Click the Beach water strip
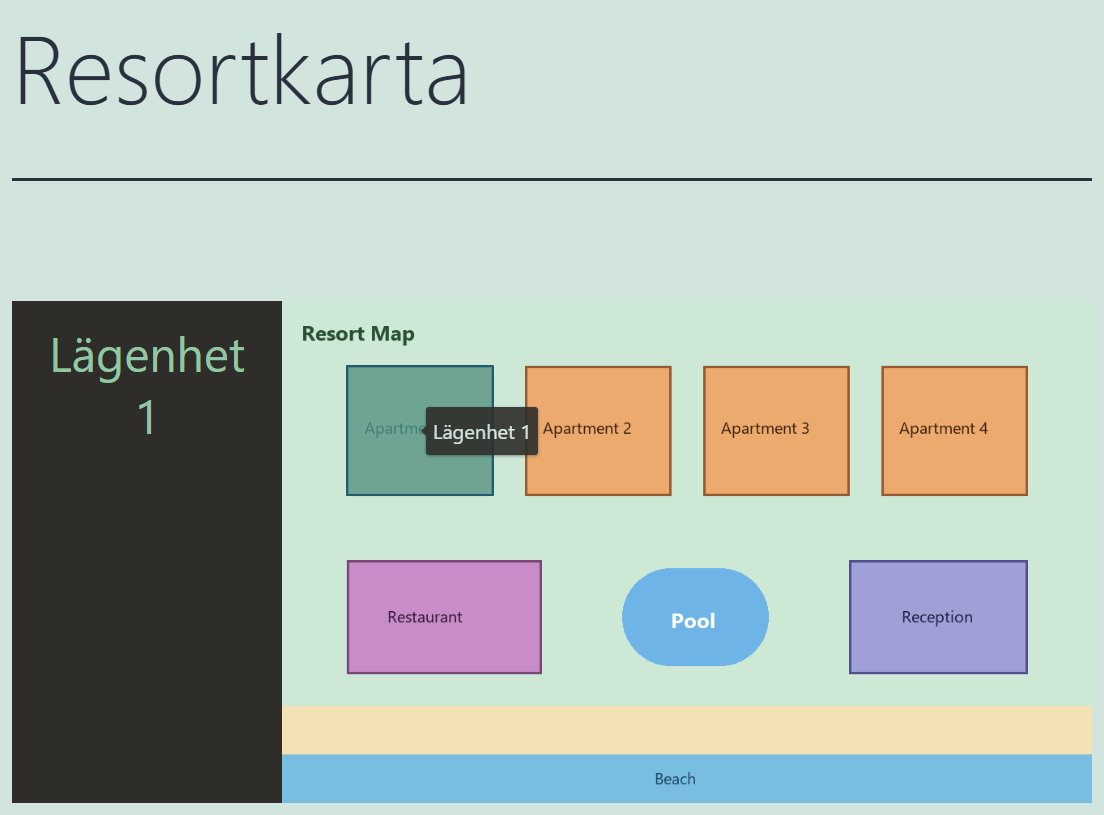The height and width of the screenshot is (815, 1104). 686,778
